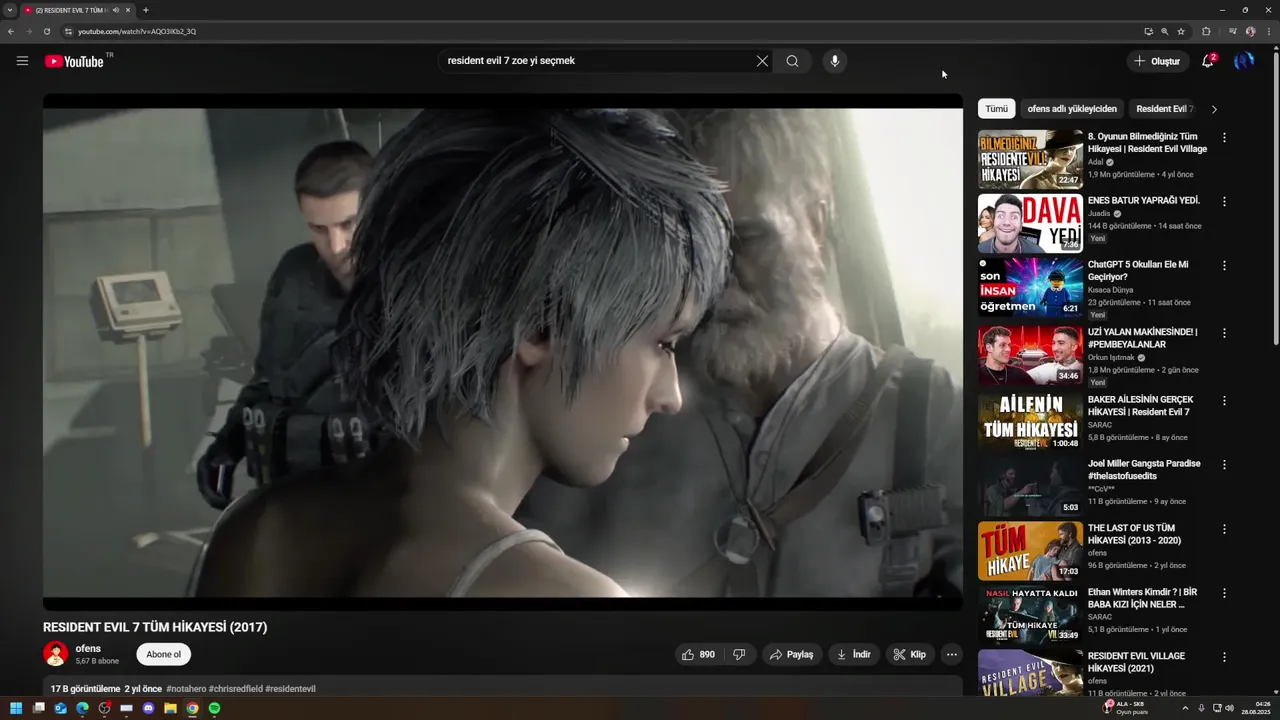
Task: Open options for THE LAST OF US video
Action: (1224, 529)
